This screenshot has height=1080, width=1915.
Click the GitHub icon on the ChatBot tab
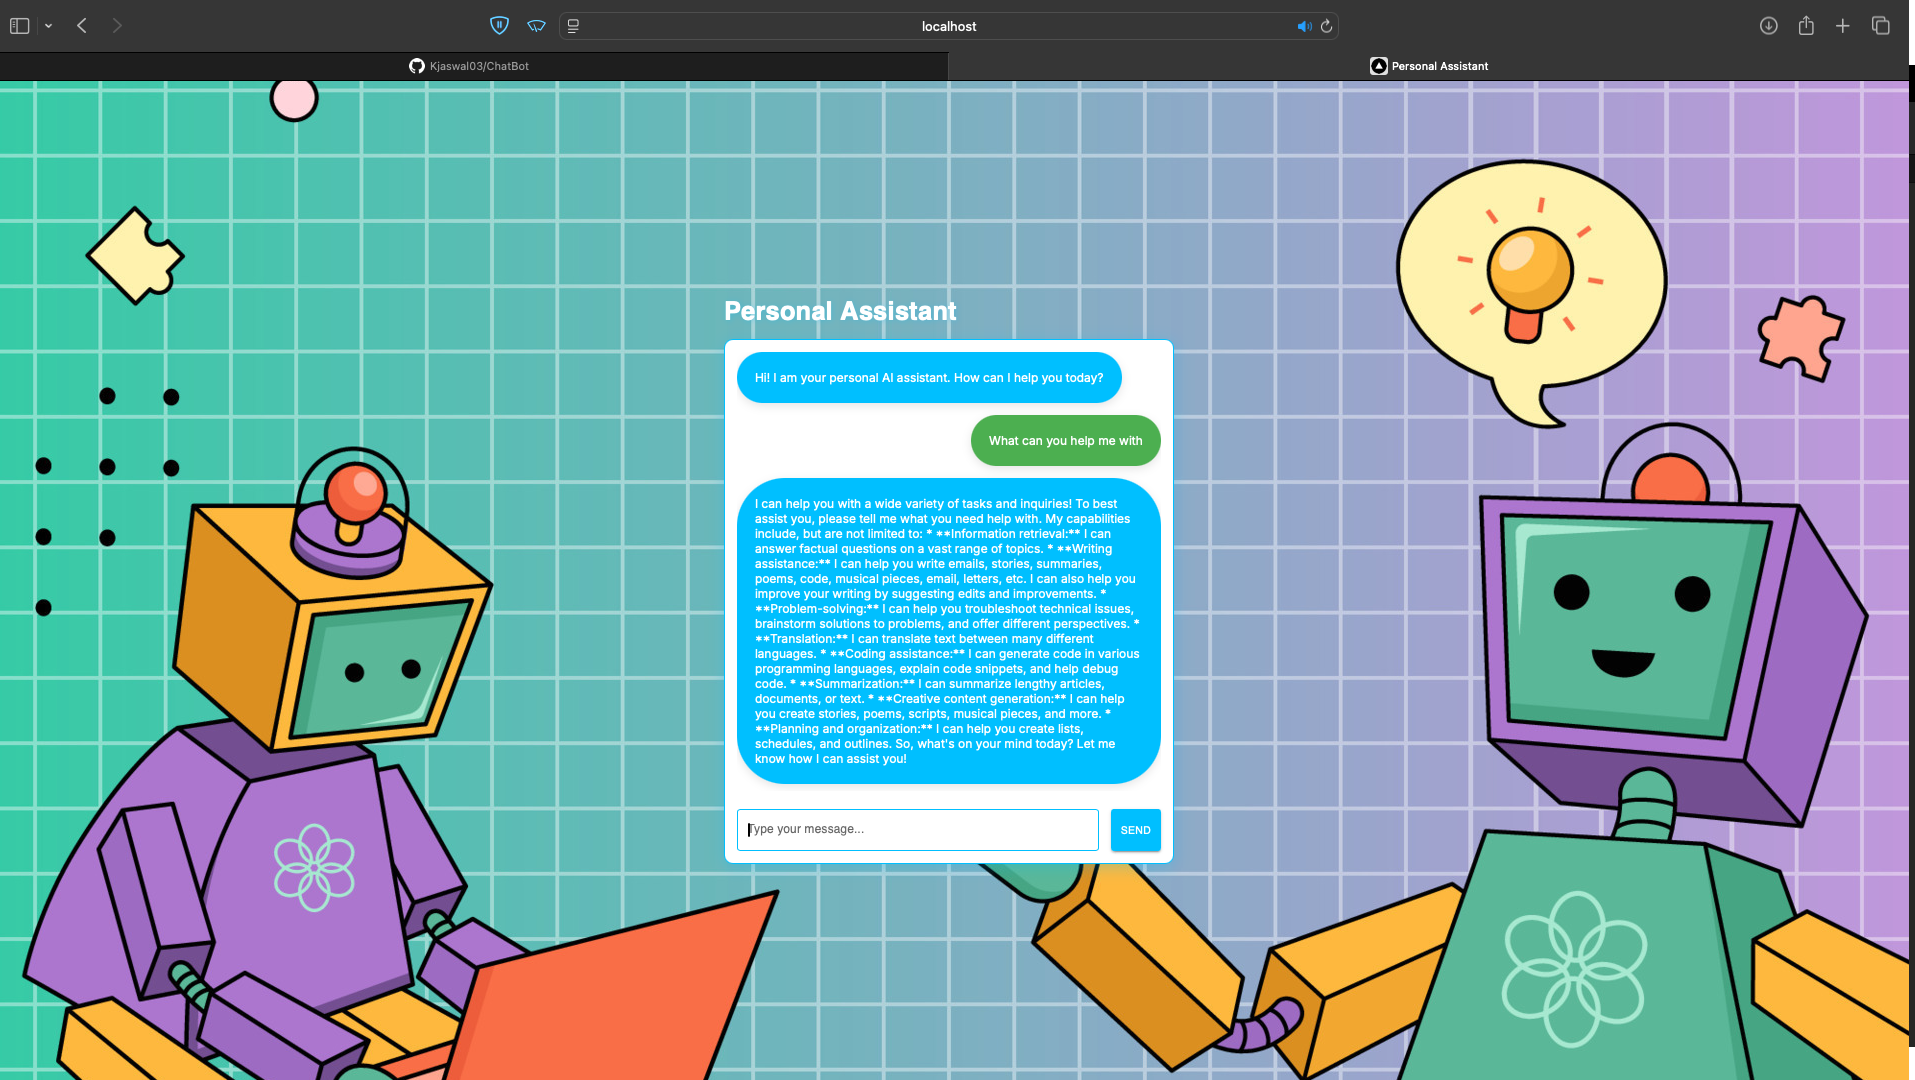coord(417,66)
